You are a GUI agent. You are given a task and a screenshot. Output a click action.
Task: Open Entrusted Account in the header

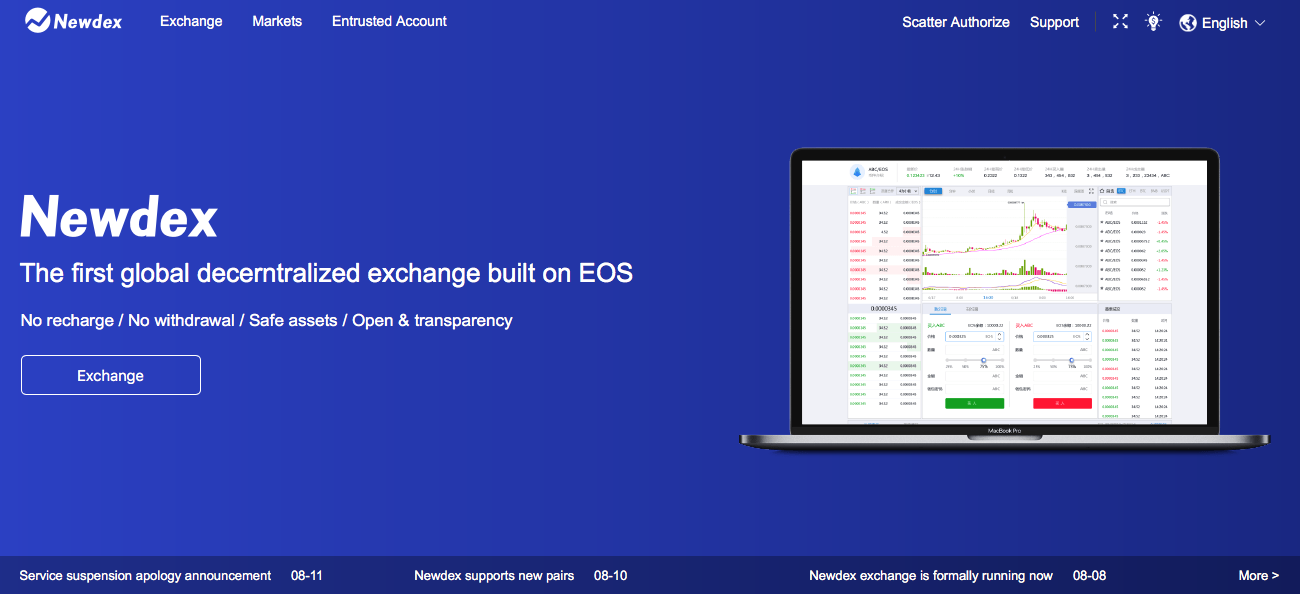(x=389, y=21)
